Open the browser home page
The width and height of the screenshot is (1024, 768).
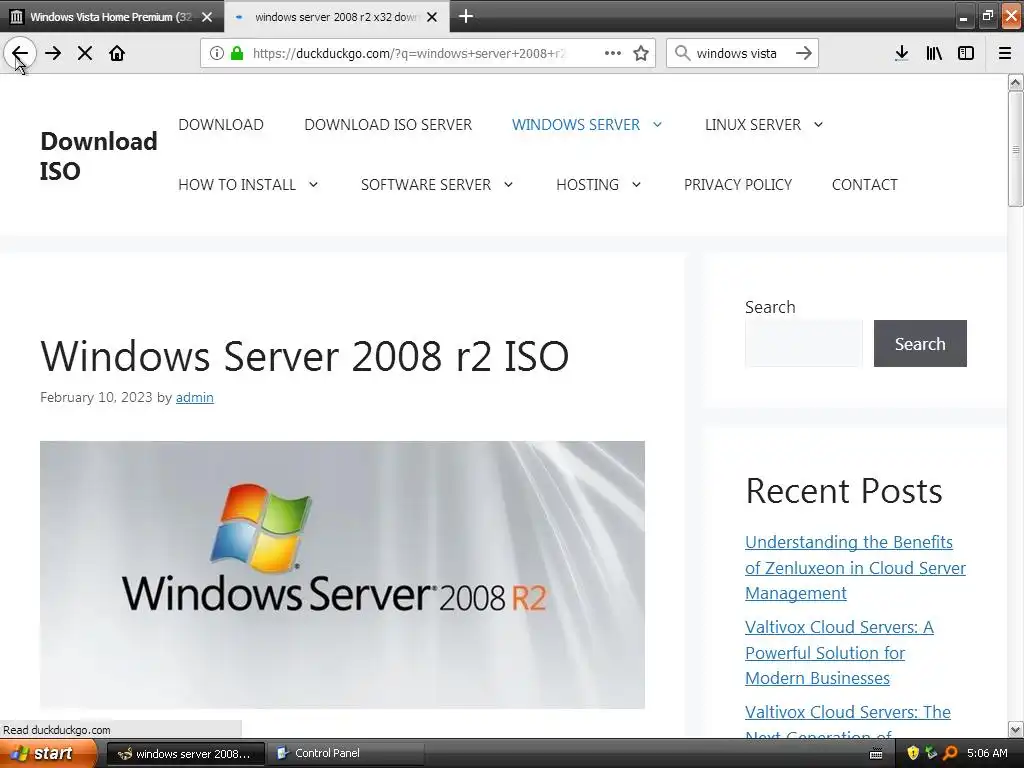coord(117,54)
